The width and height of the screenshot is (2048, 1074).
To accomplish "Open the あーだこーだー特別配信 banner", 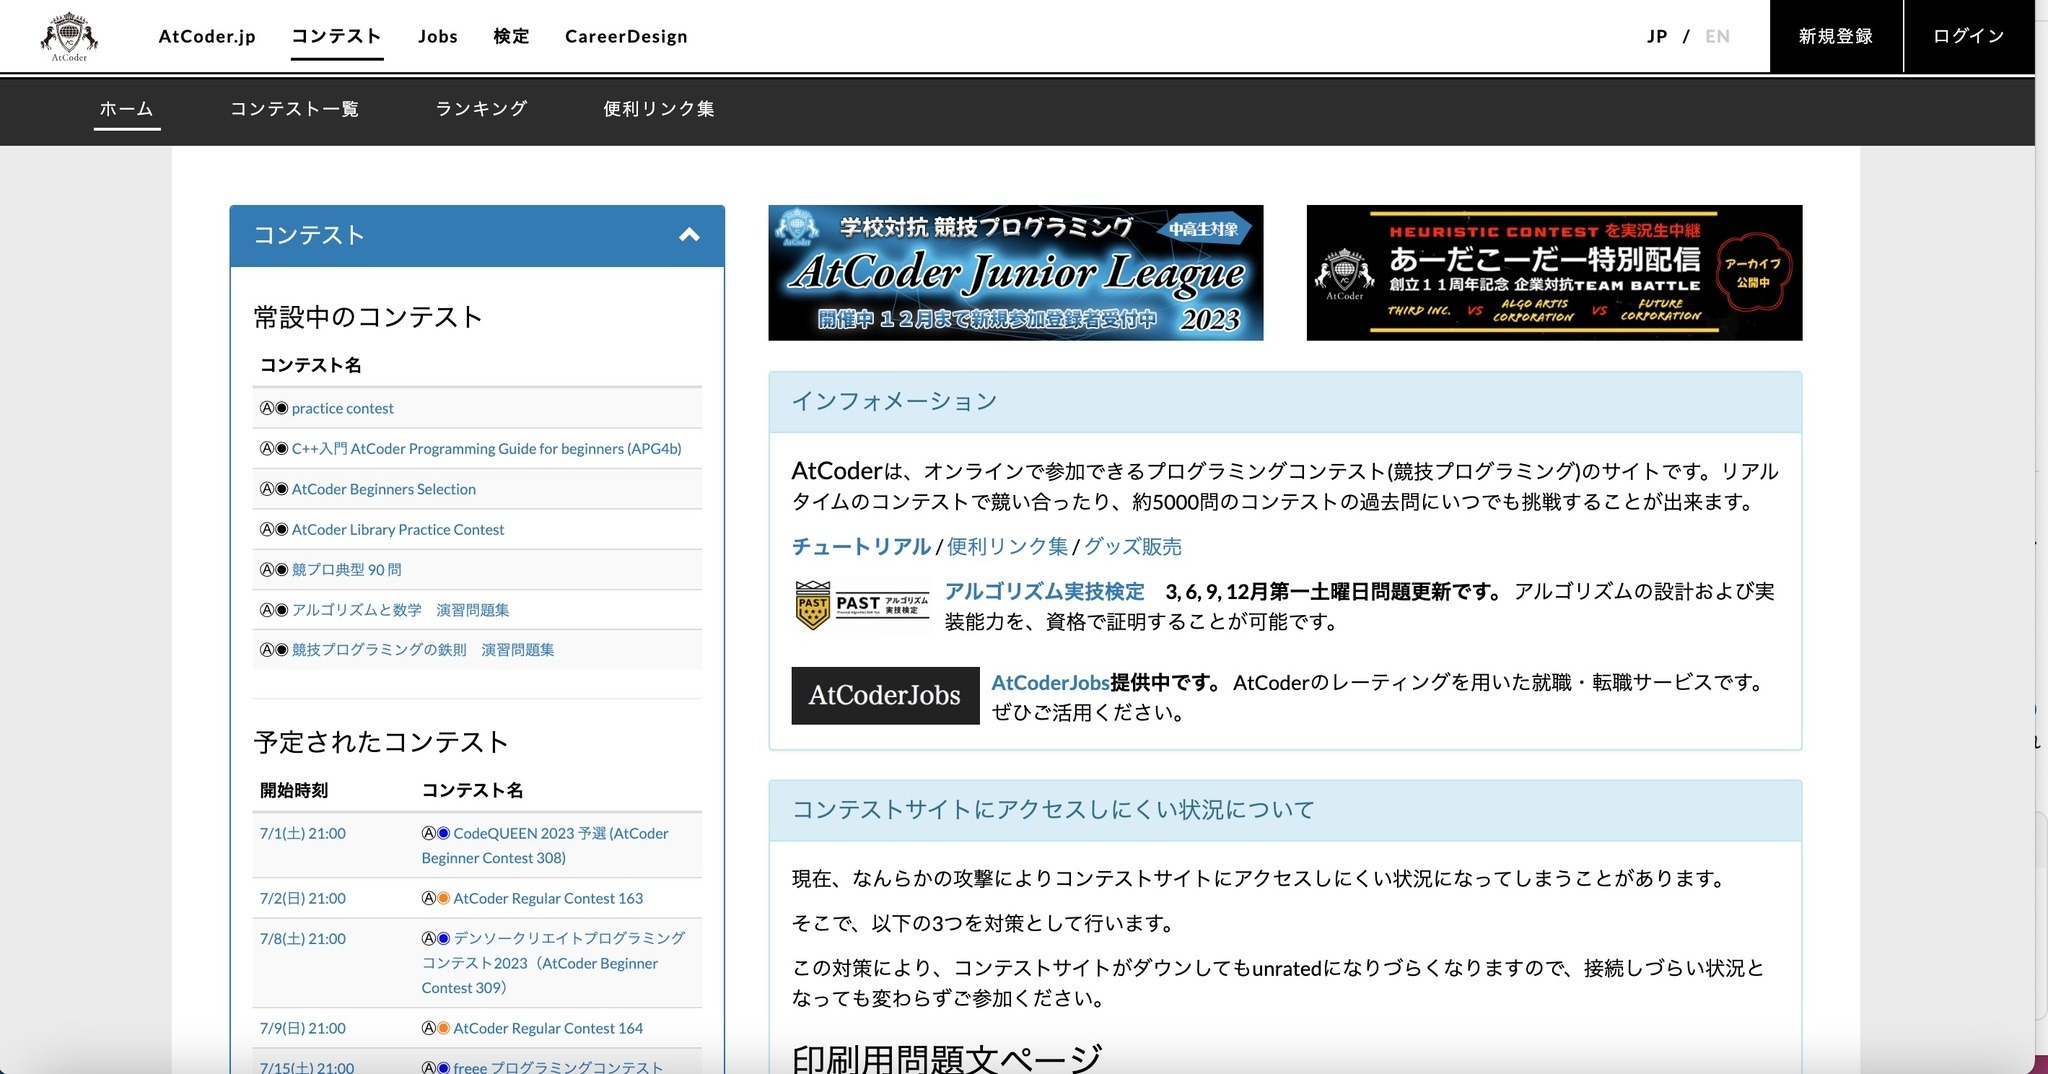I will (x=1553, y=273).
